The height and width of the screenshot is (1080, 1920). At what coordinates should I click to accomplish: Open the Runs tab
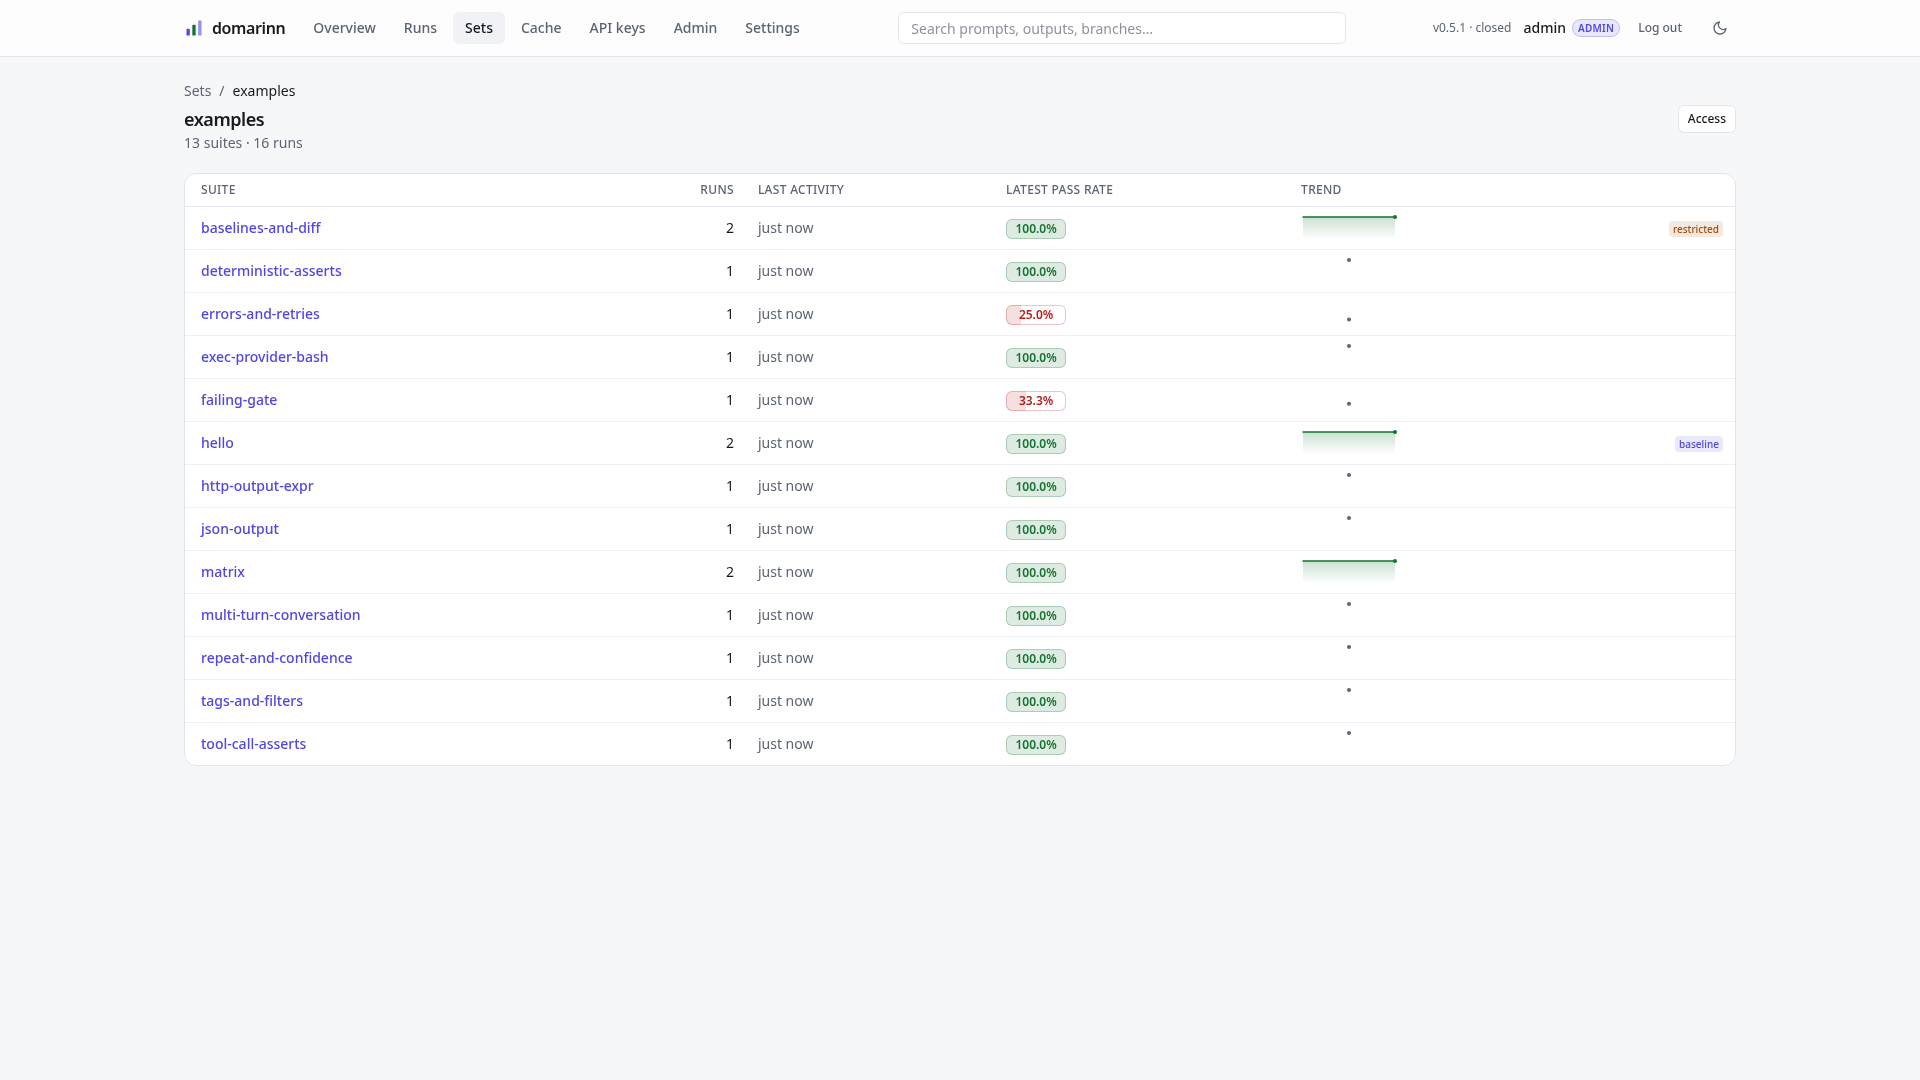(x=420, y=28)
